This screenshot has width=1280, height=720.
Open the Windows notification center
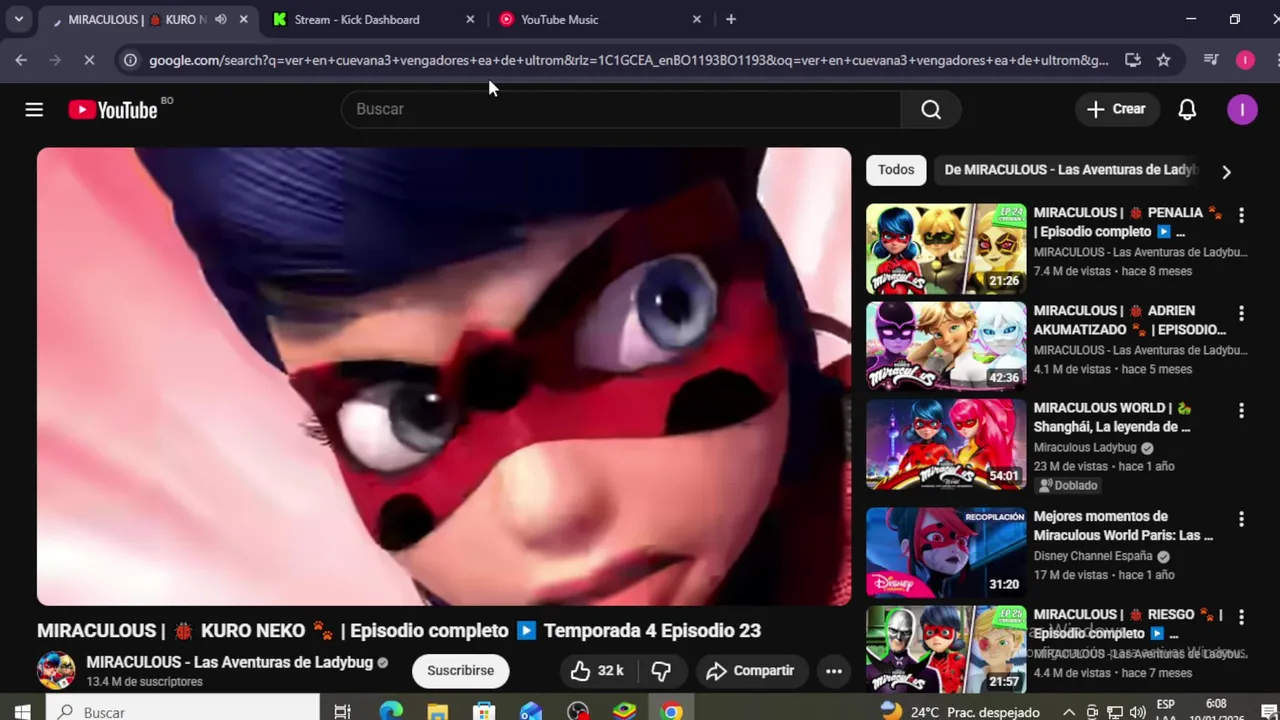coord(1269,712)
